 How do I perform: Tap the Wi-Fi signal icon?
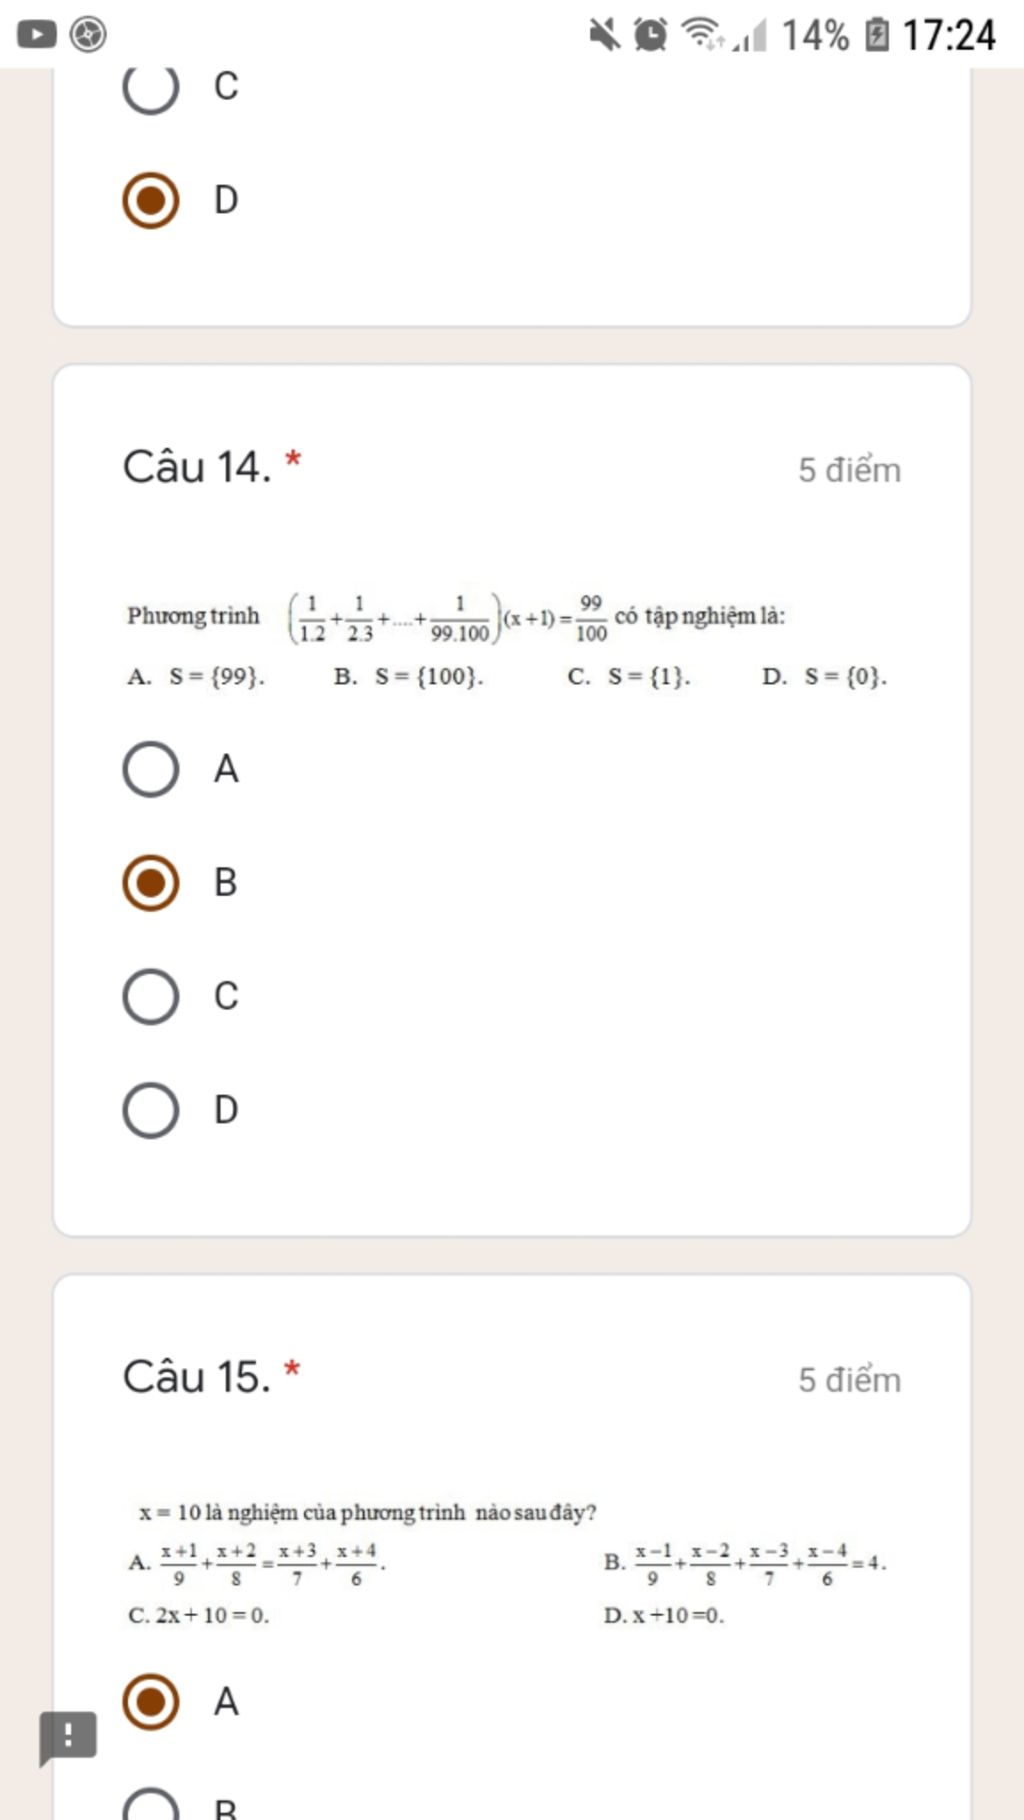tap(702, 34)
